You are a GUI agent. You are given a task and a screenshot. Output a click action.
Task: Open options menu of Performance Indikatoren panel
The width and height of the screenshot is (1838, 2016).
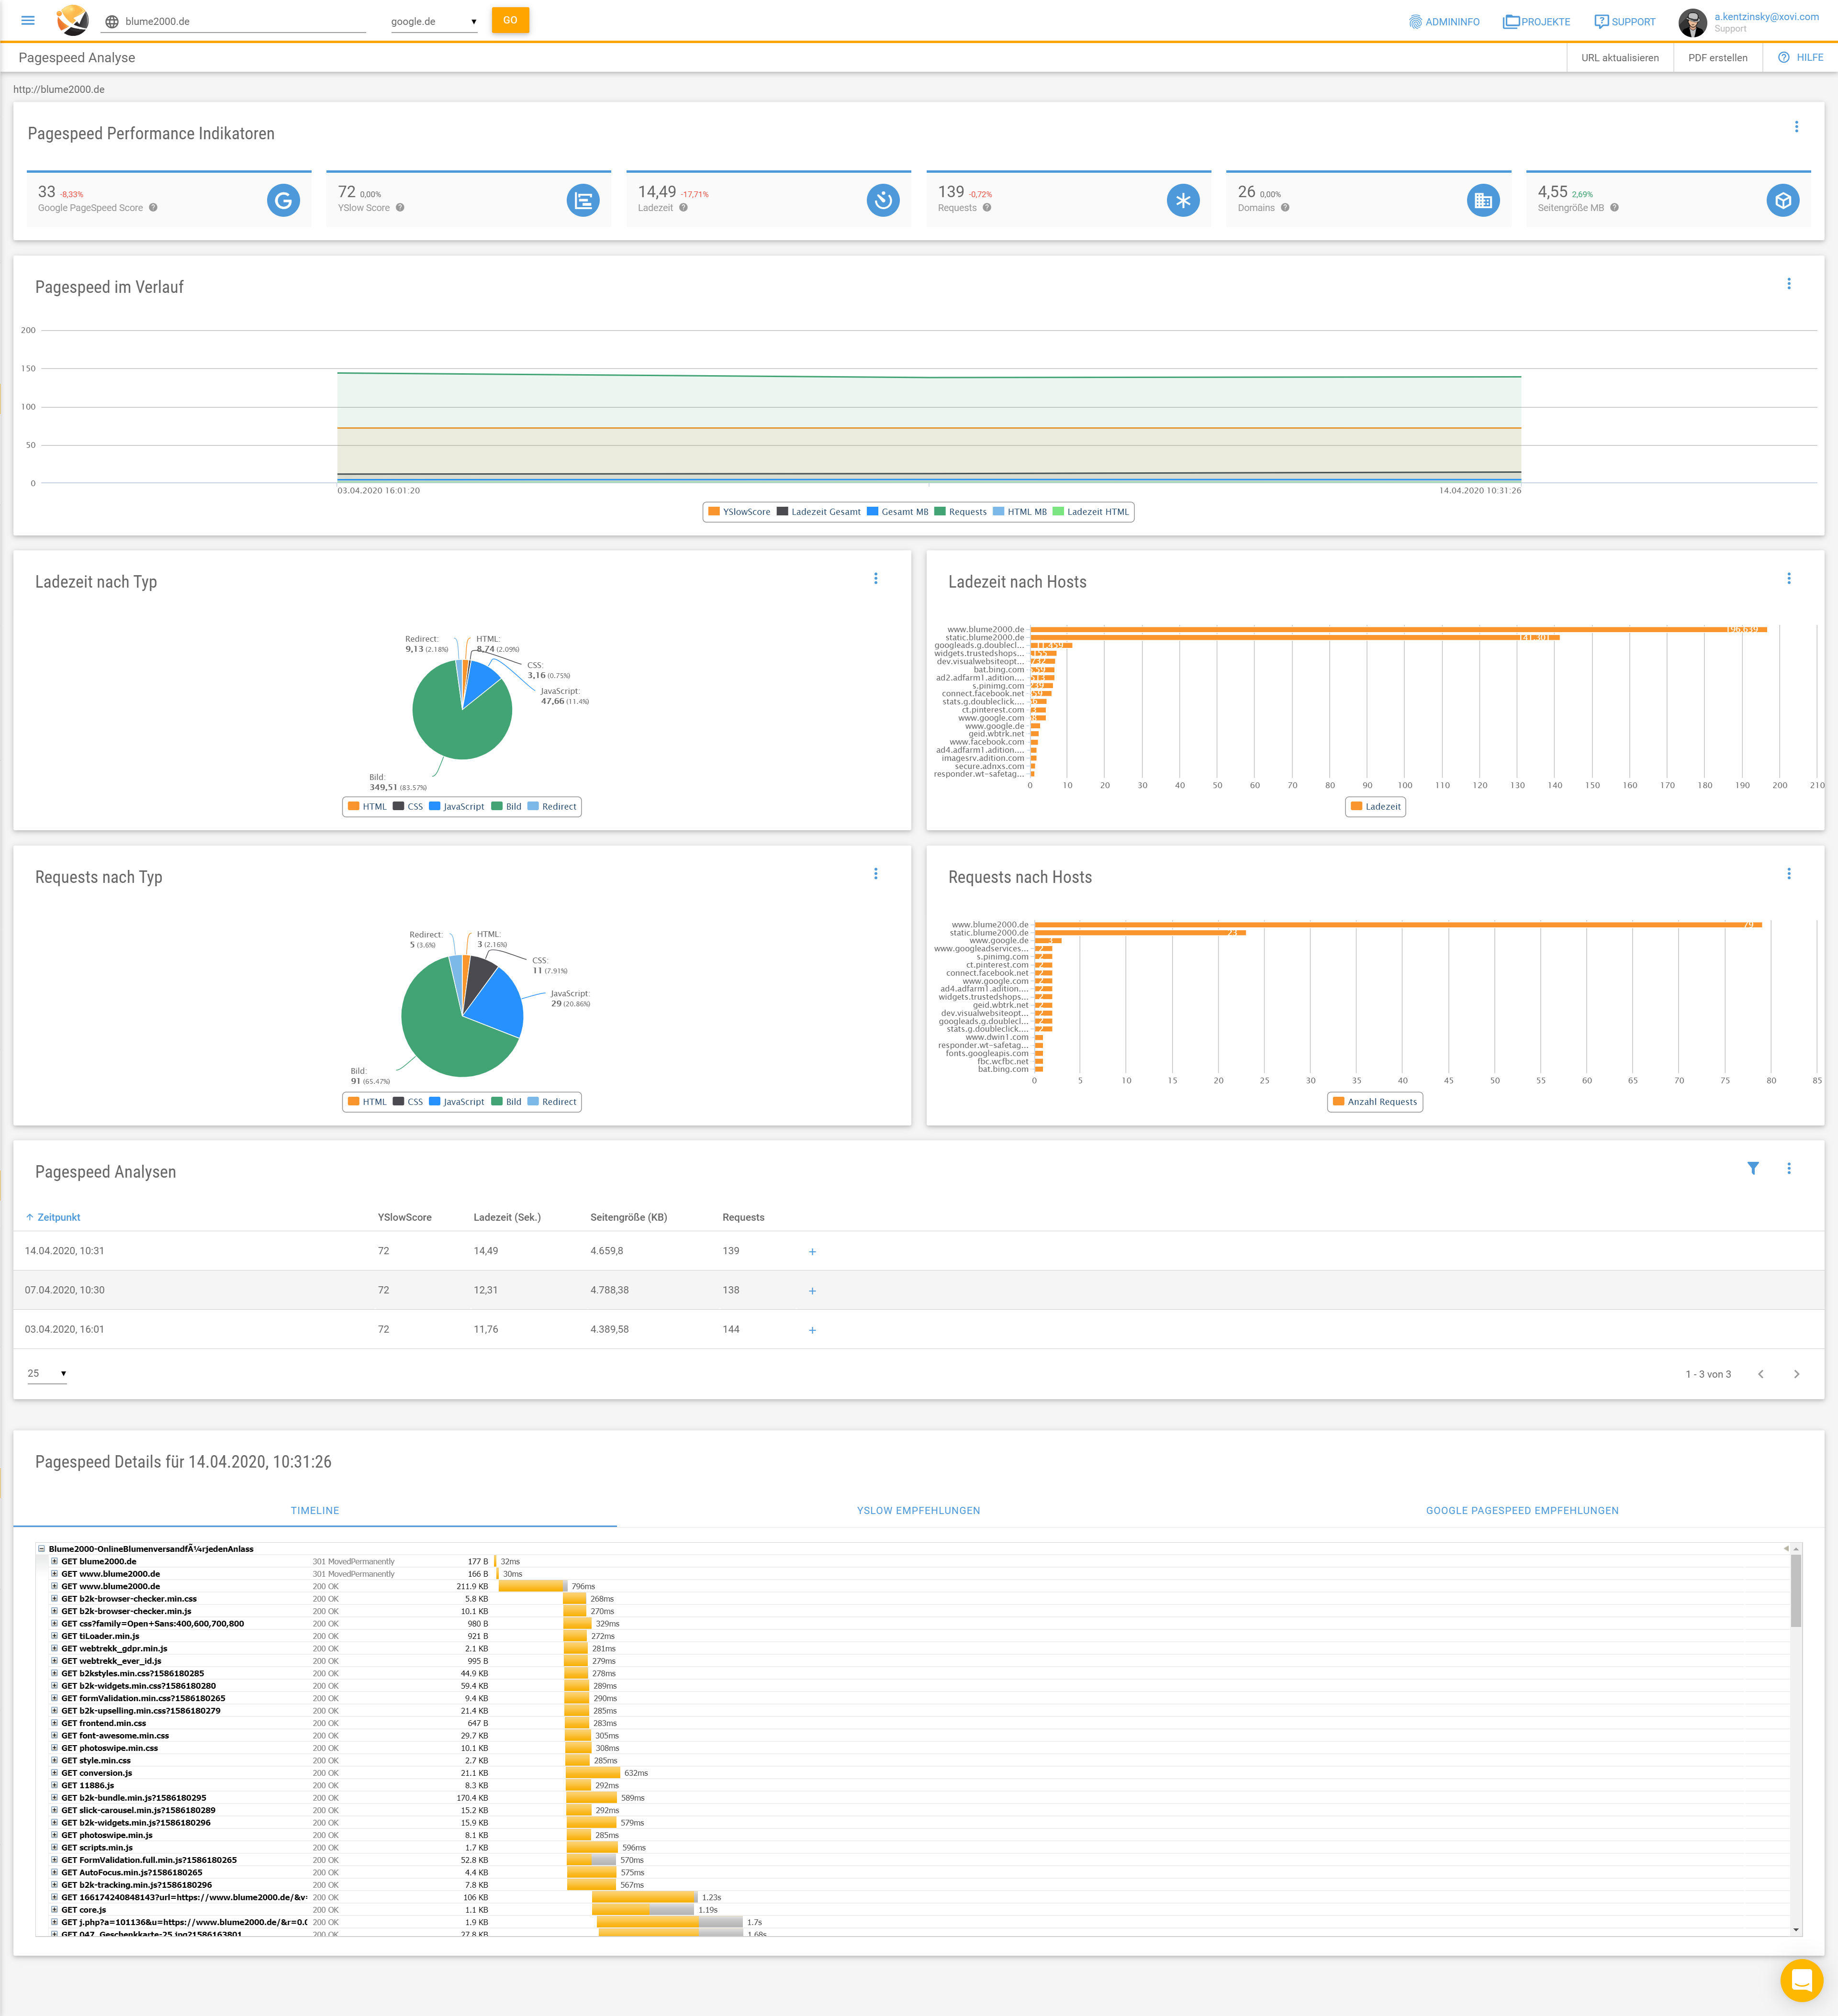tap(1796, 127)
